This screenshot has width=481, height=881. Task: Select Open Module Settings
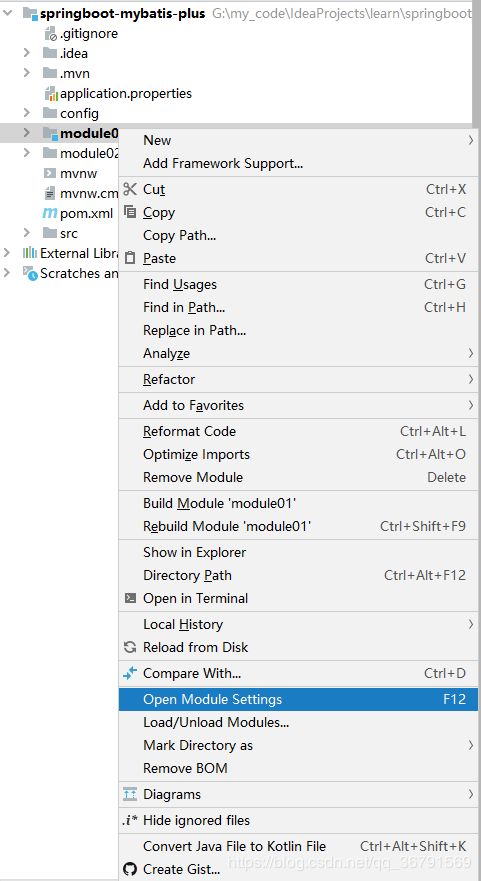click(x=298, y=700)
